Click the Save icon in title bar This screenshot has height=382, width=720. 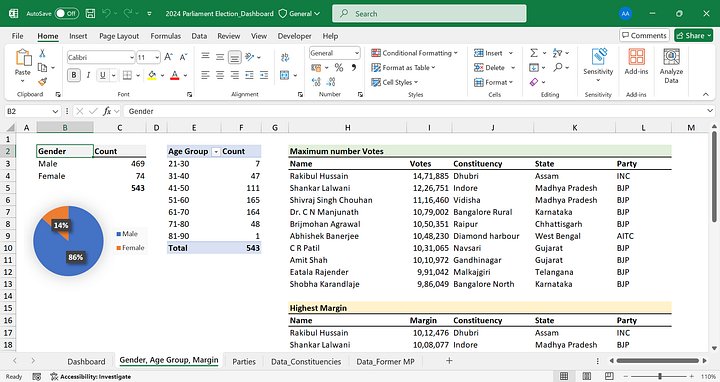[x=90, y=13]
